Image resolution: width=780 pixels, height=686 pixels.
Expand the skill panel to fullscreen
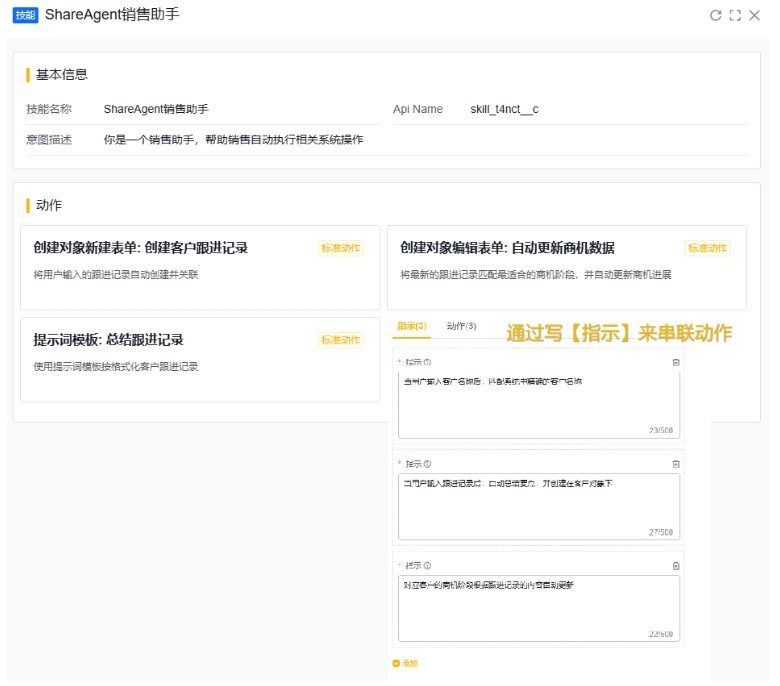[735, 15]
